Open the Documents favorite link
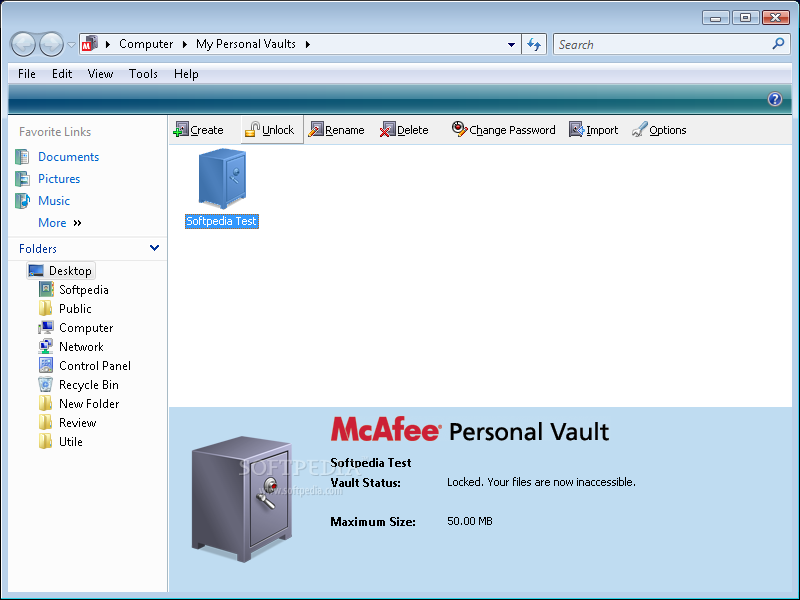Viewport: 800px width, 600px height. (68, 157)
